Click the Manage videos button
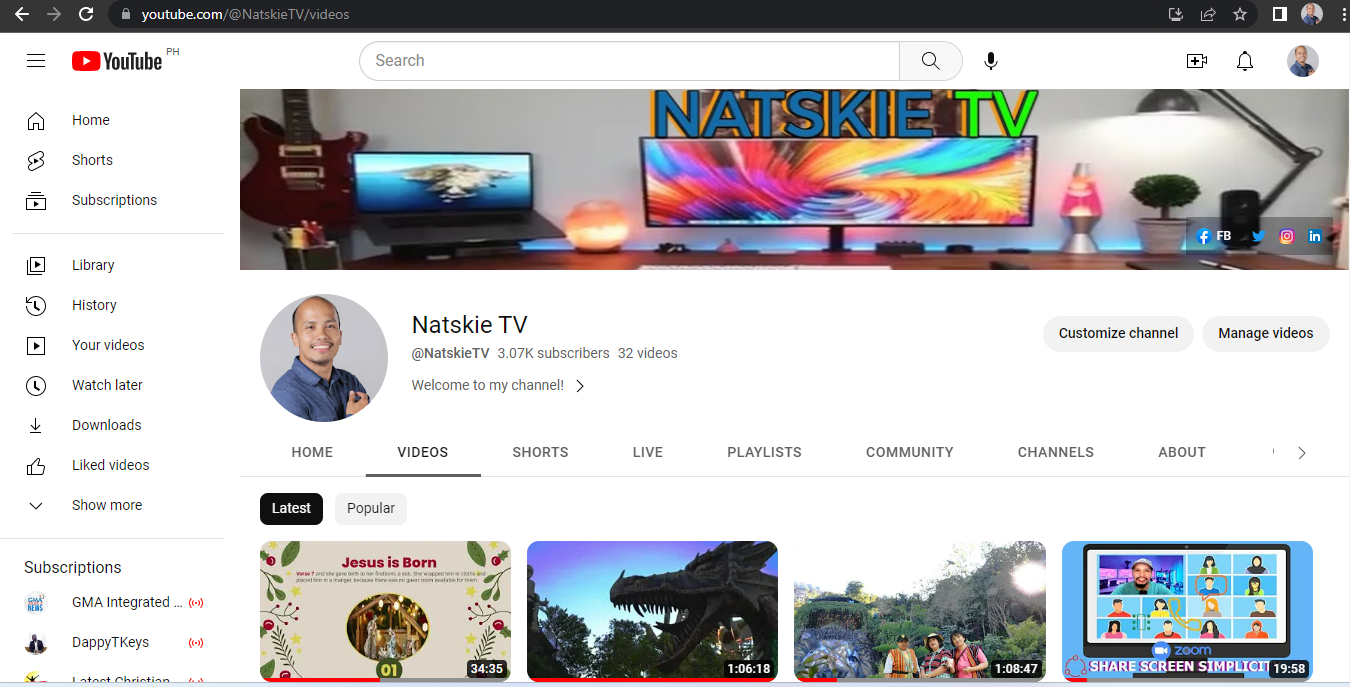This screenshot has height=687, width=1350. coord(1266,334)
